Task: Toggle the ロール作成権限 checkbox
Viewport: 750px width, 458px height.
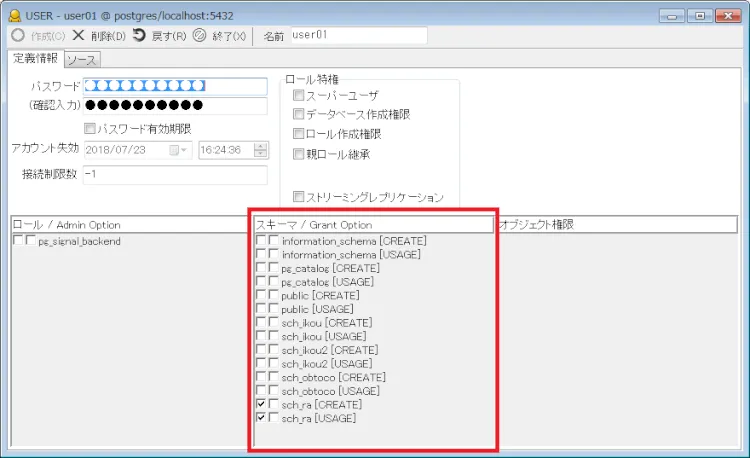Action: [298, 133]
